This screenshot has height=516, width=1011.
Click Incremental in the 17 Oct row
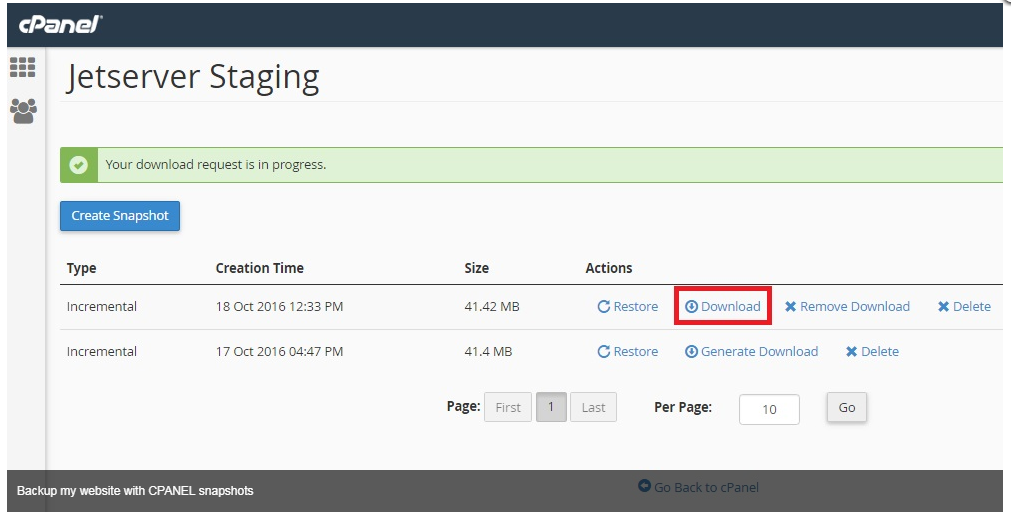pos(102,352)
